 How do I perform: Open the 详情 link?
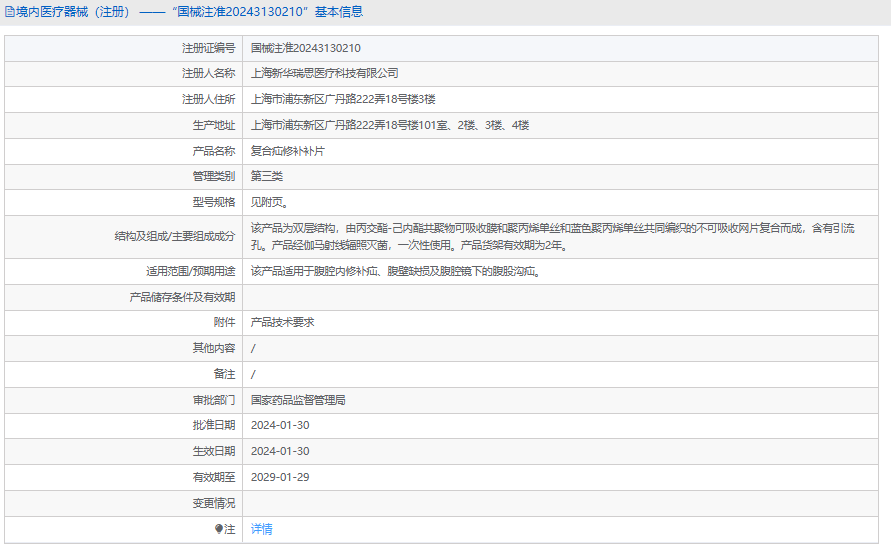[x=261, y=529]
